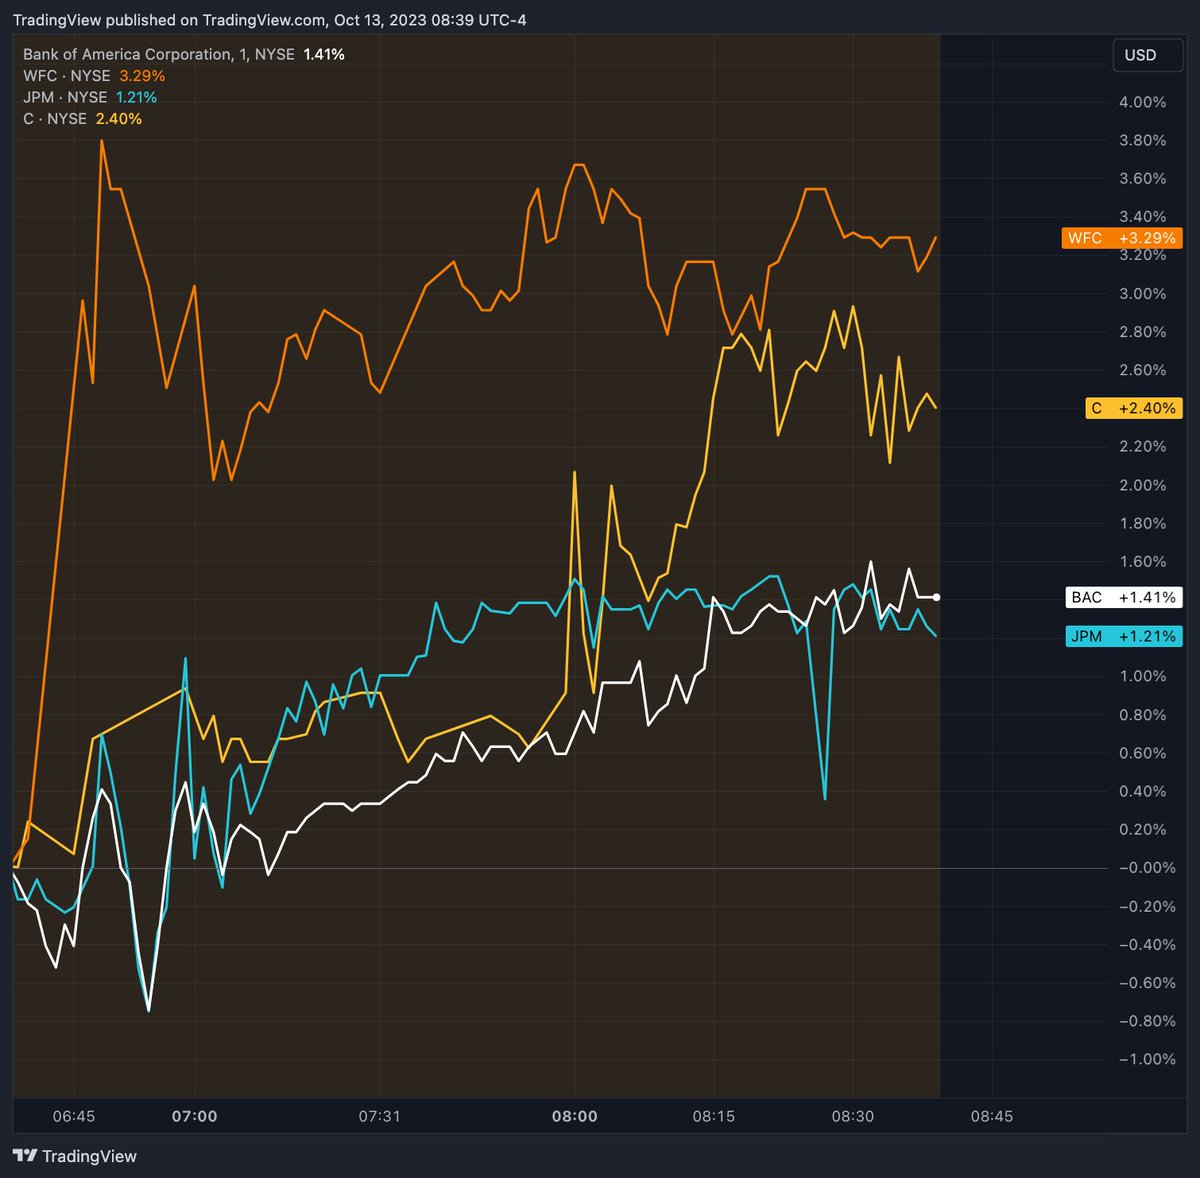Click the 08:30 time axis label
The width and height of the screenshot is (1200, 1178).
(x=852, y=1116)
